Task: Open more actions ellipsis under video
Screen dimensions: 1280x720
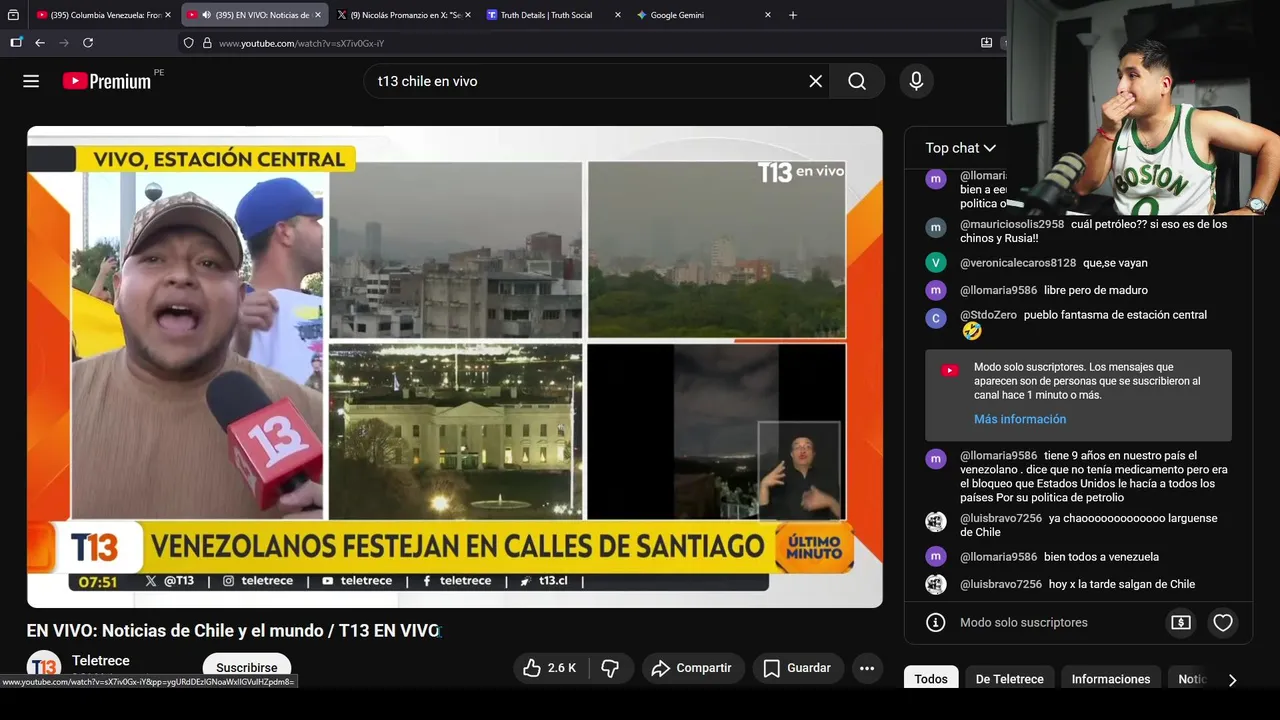Action: (867, 668)
